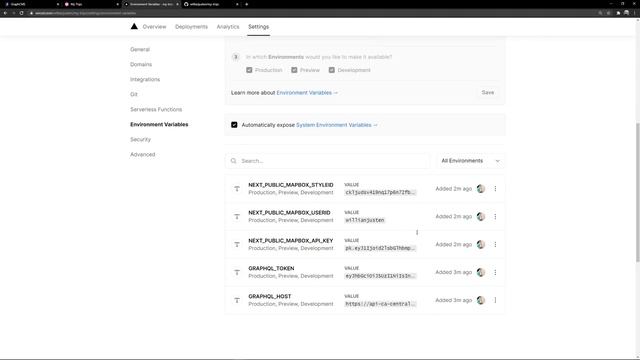Open more options for GRAPHQL_TOKEN
This screenshot has width=640, height=360.
pos(495,272)
